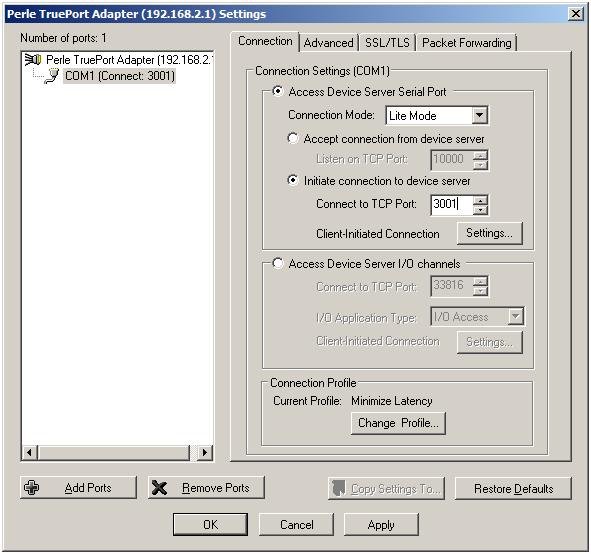
Task: Select COM1 (Connect: 3001) tree item
Action: pyautogui.click(x=119, y=76)
